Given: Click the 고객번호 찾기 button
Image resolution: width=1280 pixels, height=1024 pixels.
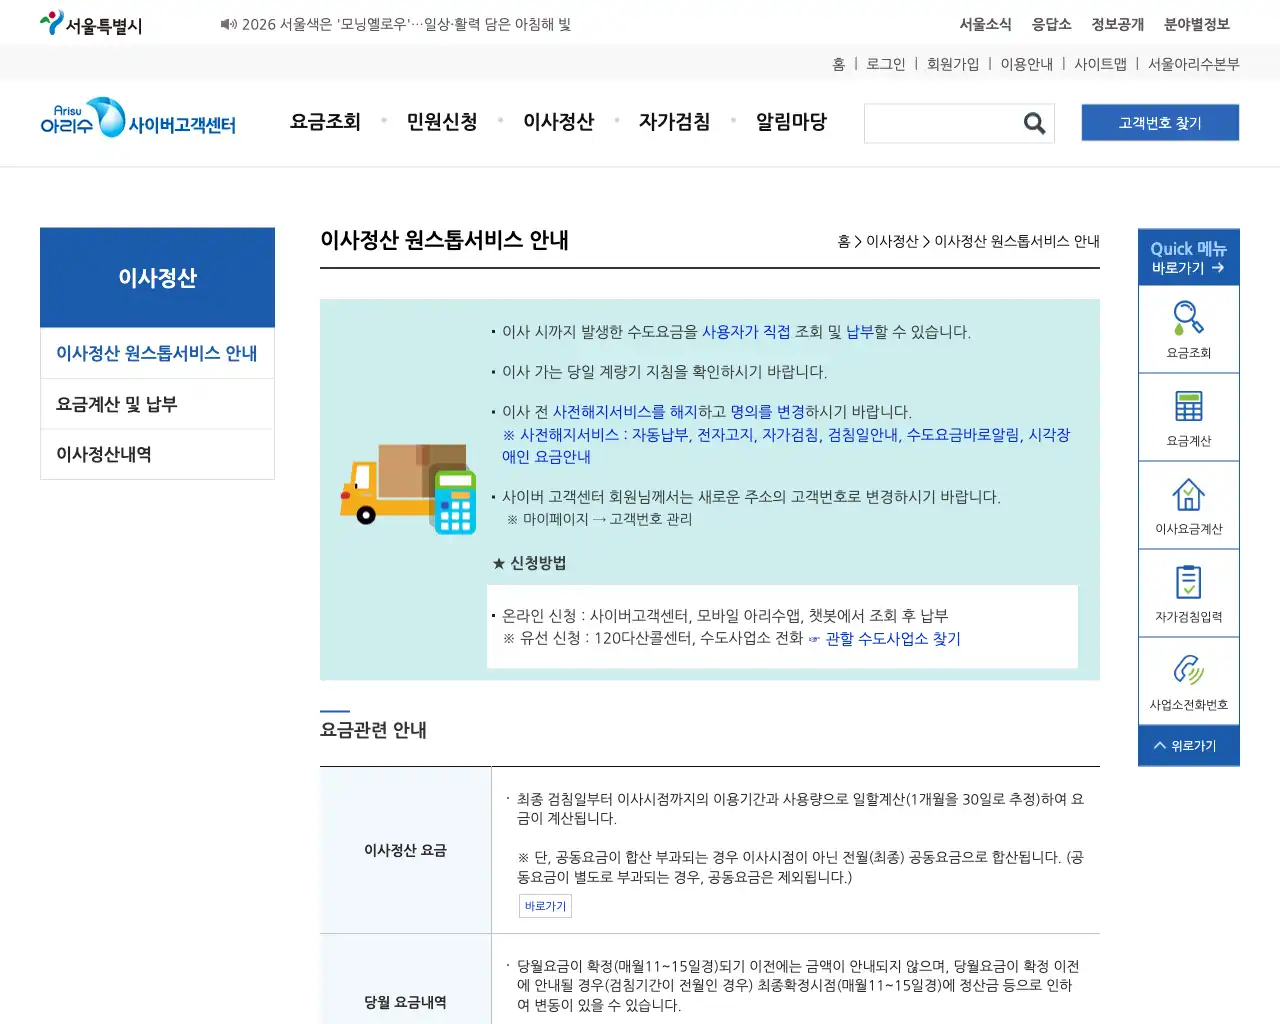Looking at the screenshot, I should 1160,122.
